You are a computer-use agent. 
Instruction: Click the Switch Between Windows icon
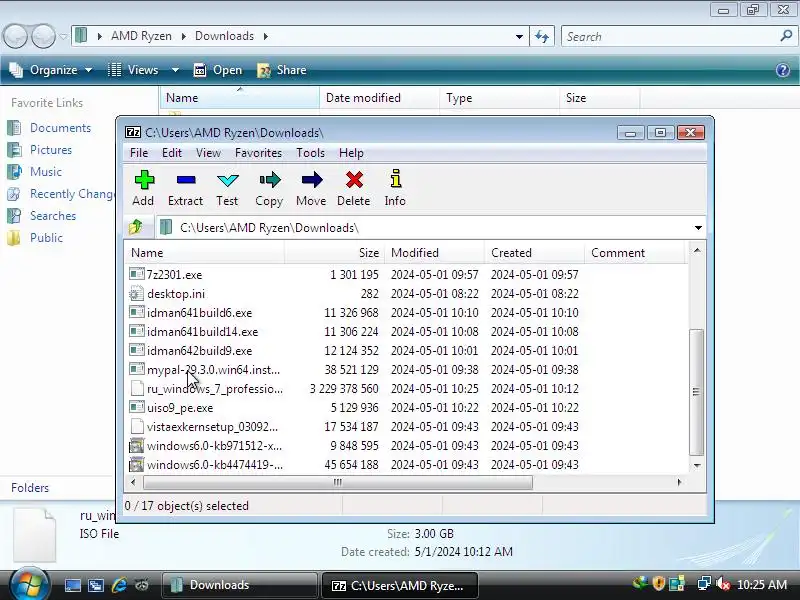pyautogui.click(x=96, y=585)
